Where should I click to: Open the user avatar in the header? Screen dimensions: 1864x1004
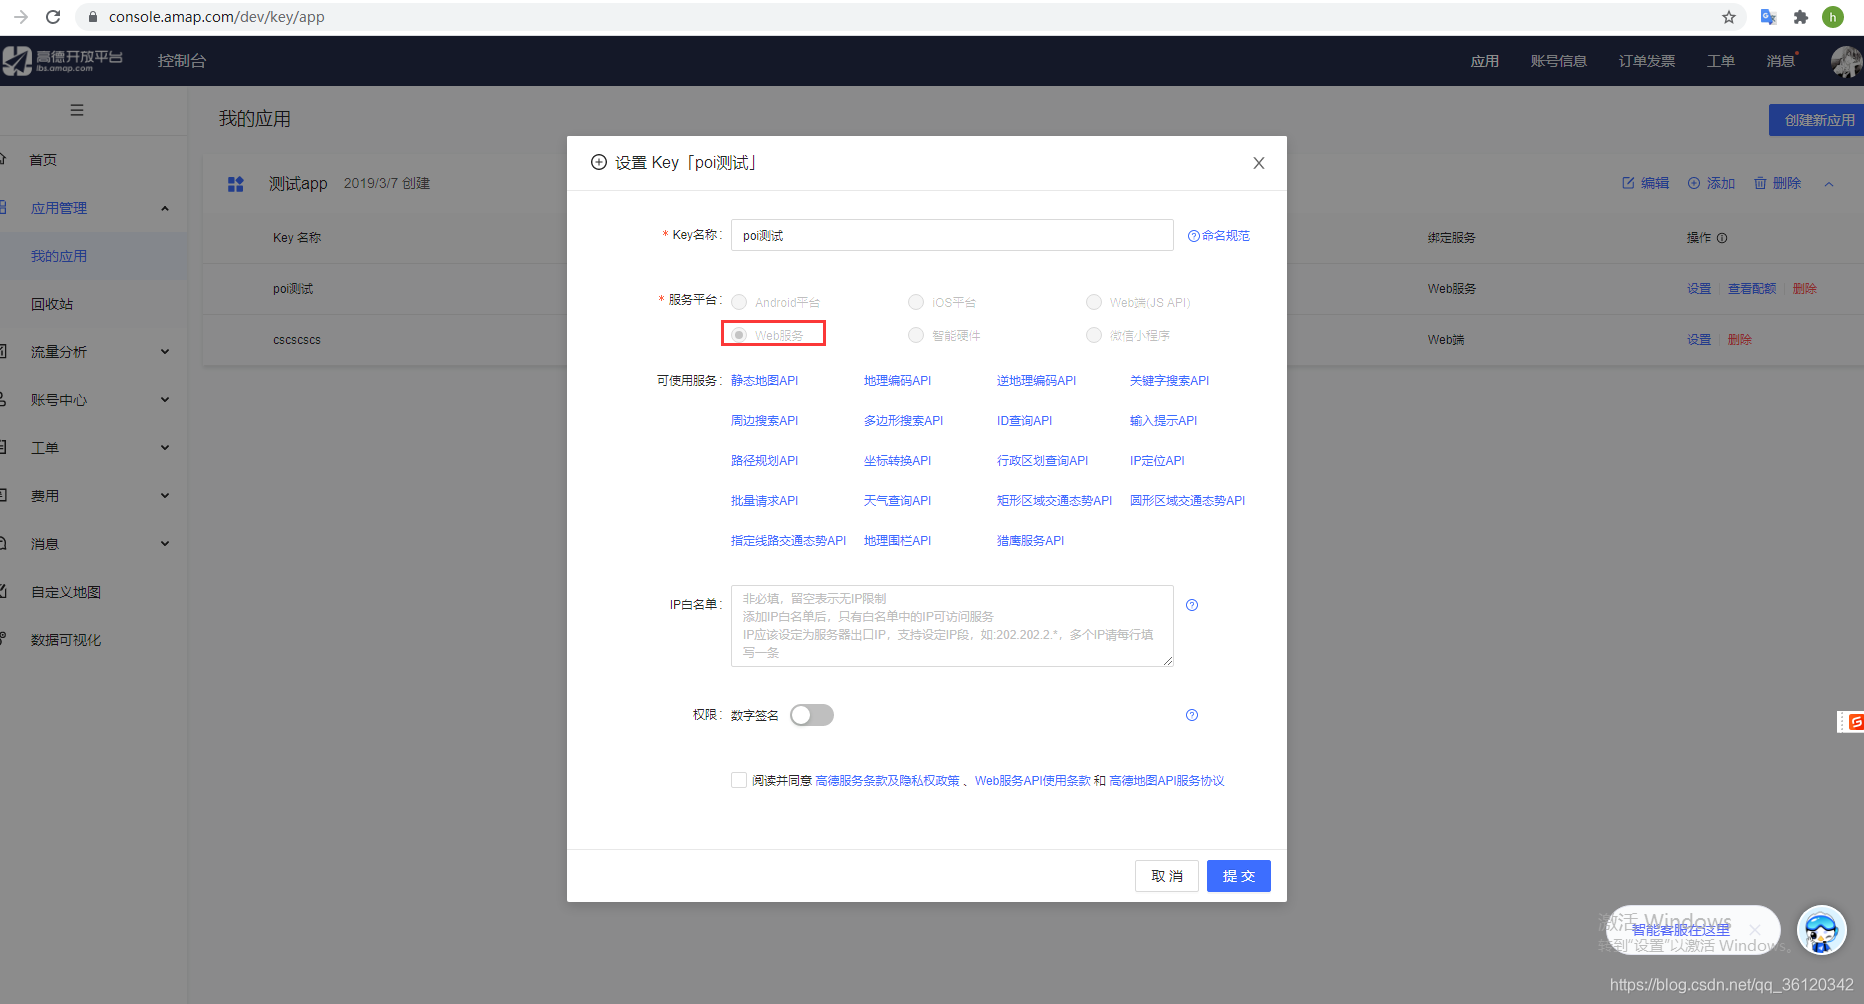pyautogui.click(x=1846, y=61)
